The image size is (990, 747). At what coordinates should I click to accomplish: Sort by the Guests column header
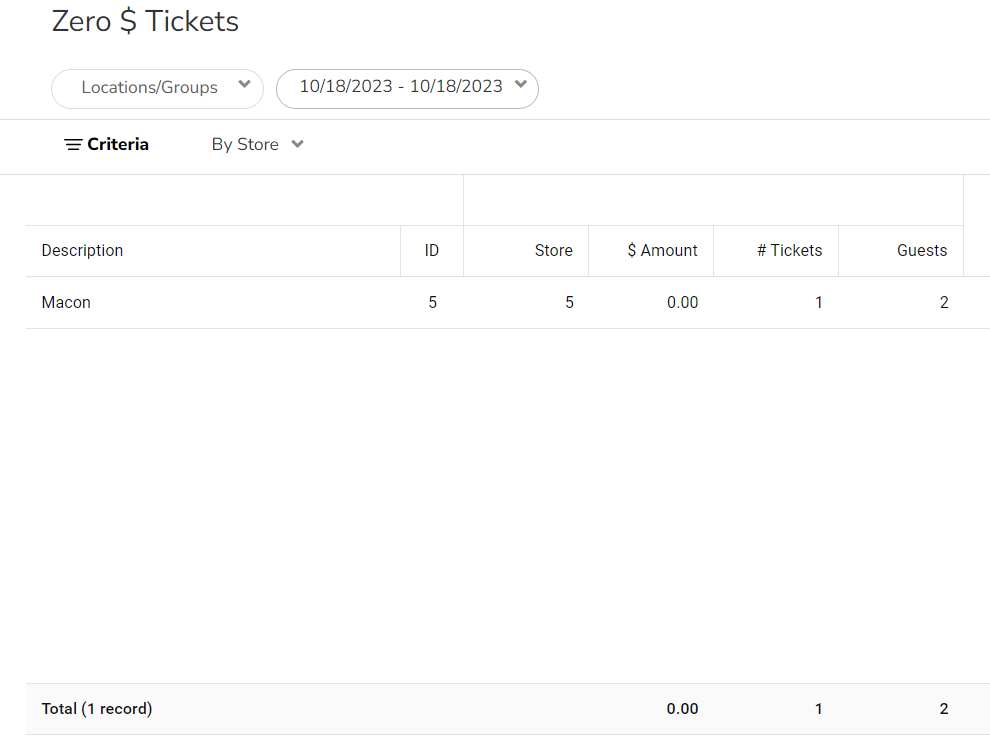point(921,251)
